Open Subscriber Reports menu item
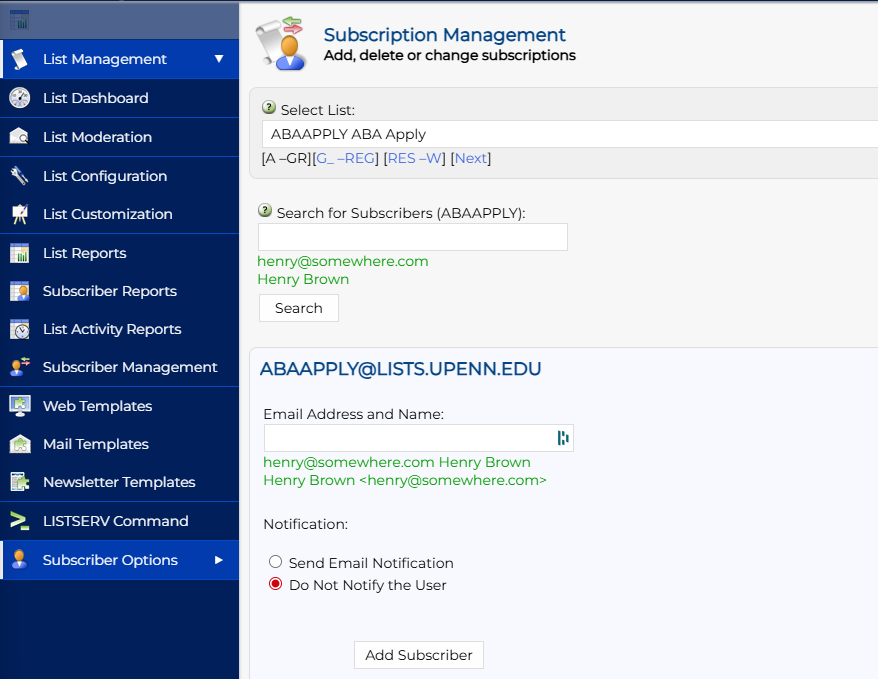The height and width of the screenshot is (679, 878). pos(119,291)
